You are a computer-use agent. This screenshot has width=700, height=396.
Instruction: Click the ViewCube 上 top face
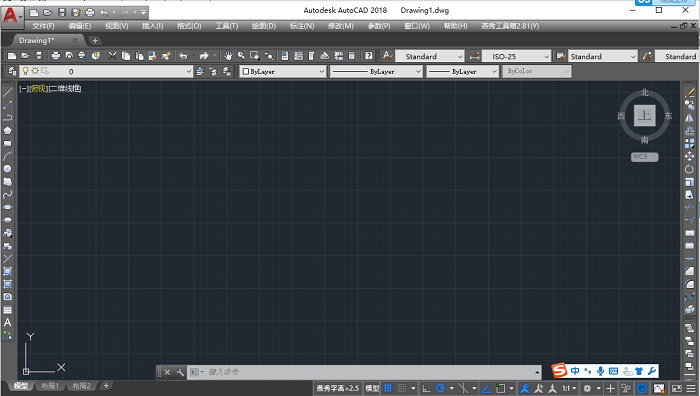[645, 116]
